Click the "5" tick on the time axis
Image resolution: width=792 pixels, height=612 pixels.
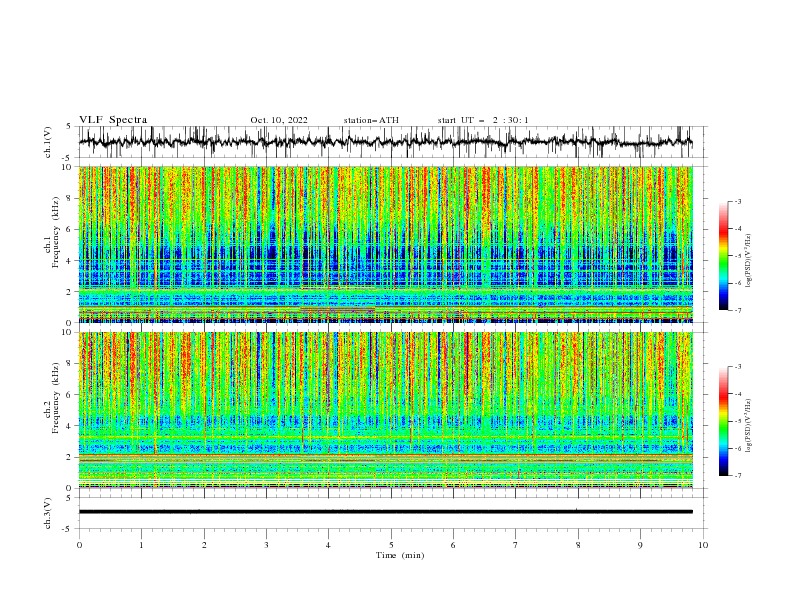[391, 545]
